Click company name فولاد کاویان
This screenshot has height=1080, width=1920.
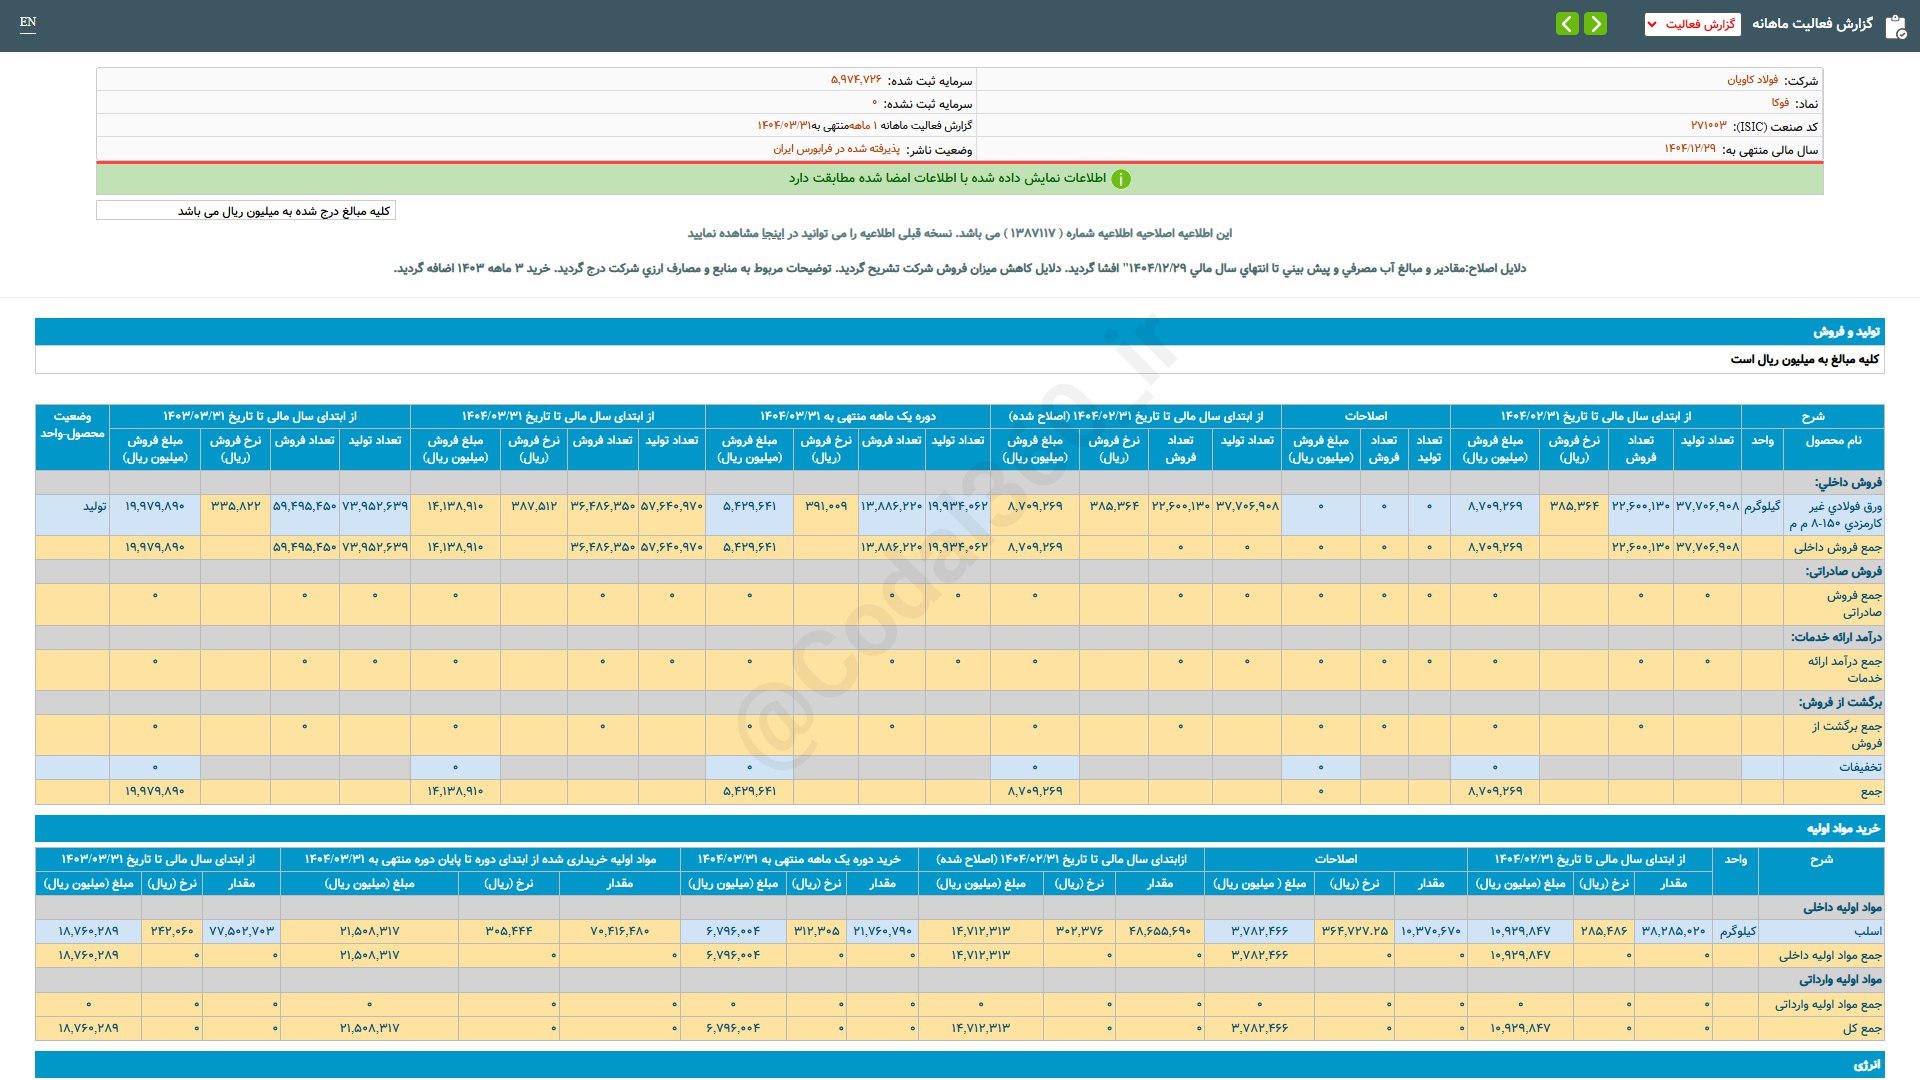1752,80
